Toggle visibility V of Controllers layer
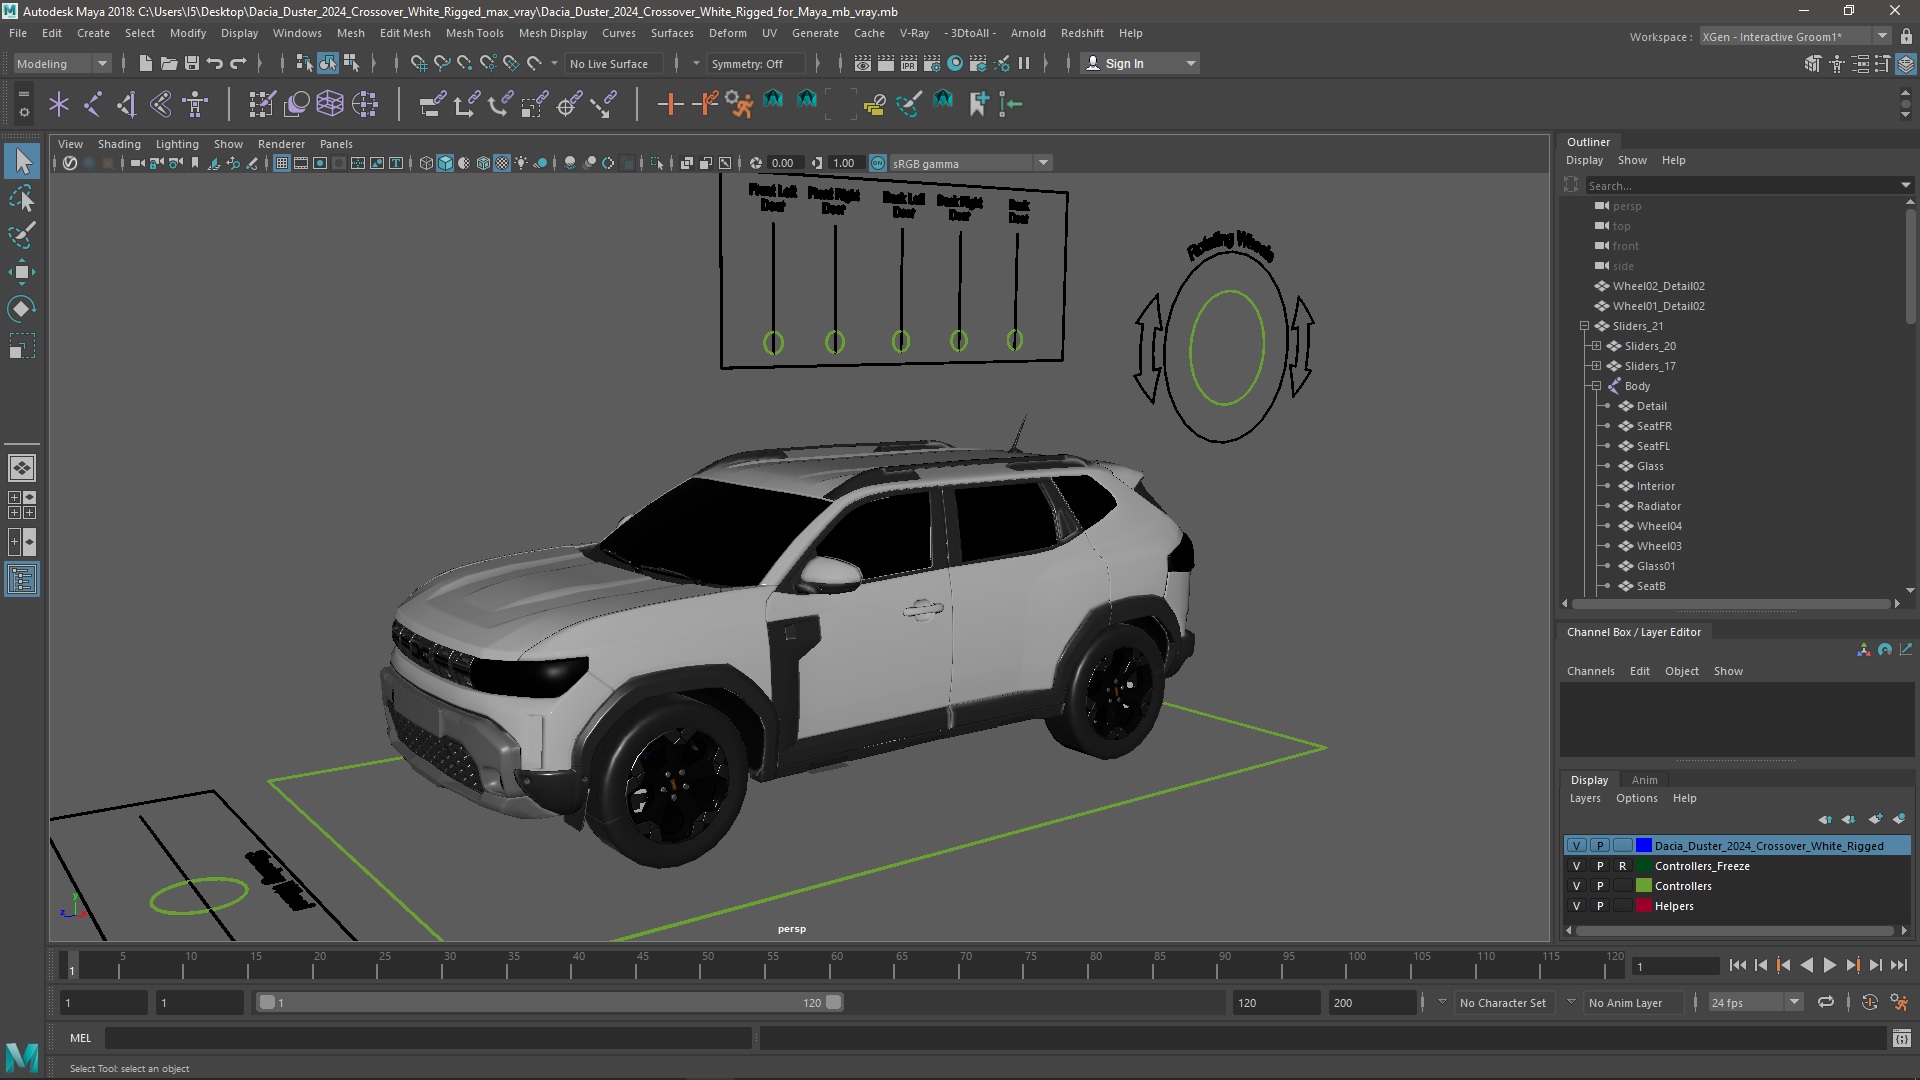The width and height of the screenshot is (1920, 1080). (x=1577, y=886)
